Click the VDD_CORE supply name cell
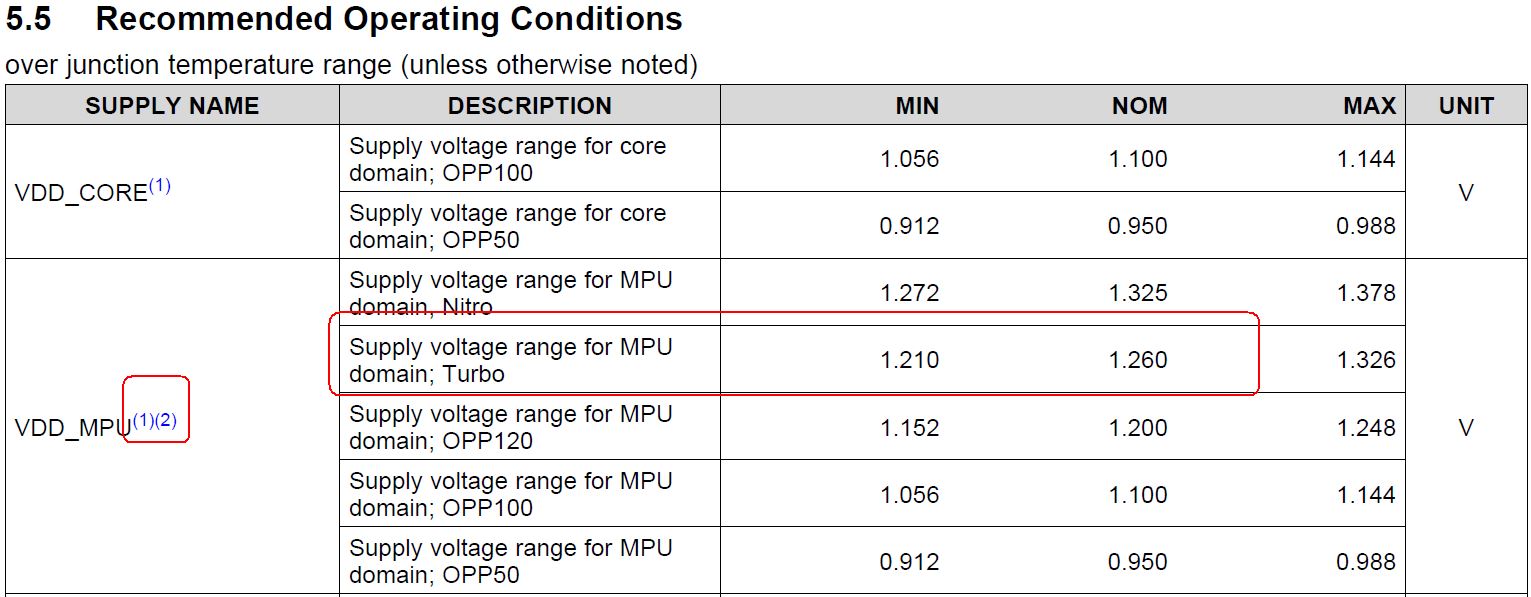 point(172,192)
